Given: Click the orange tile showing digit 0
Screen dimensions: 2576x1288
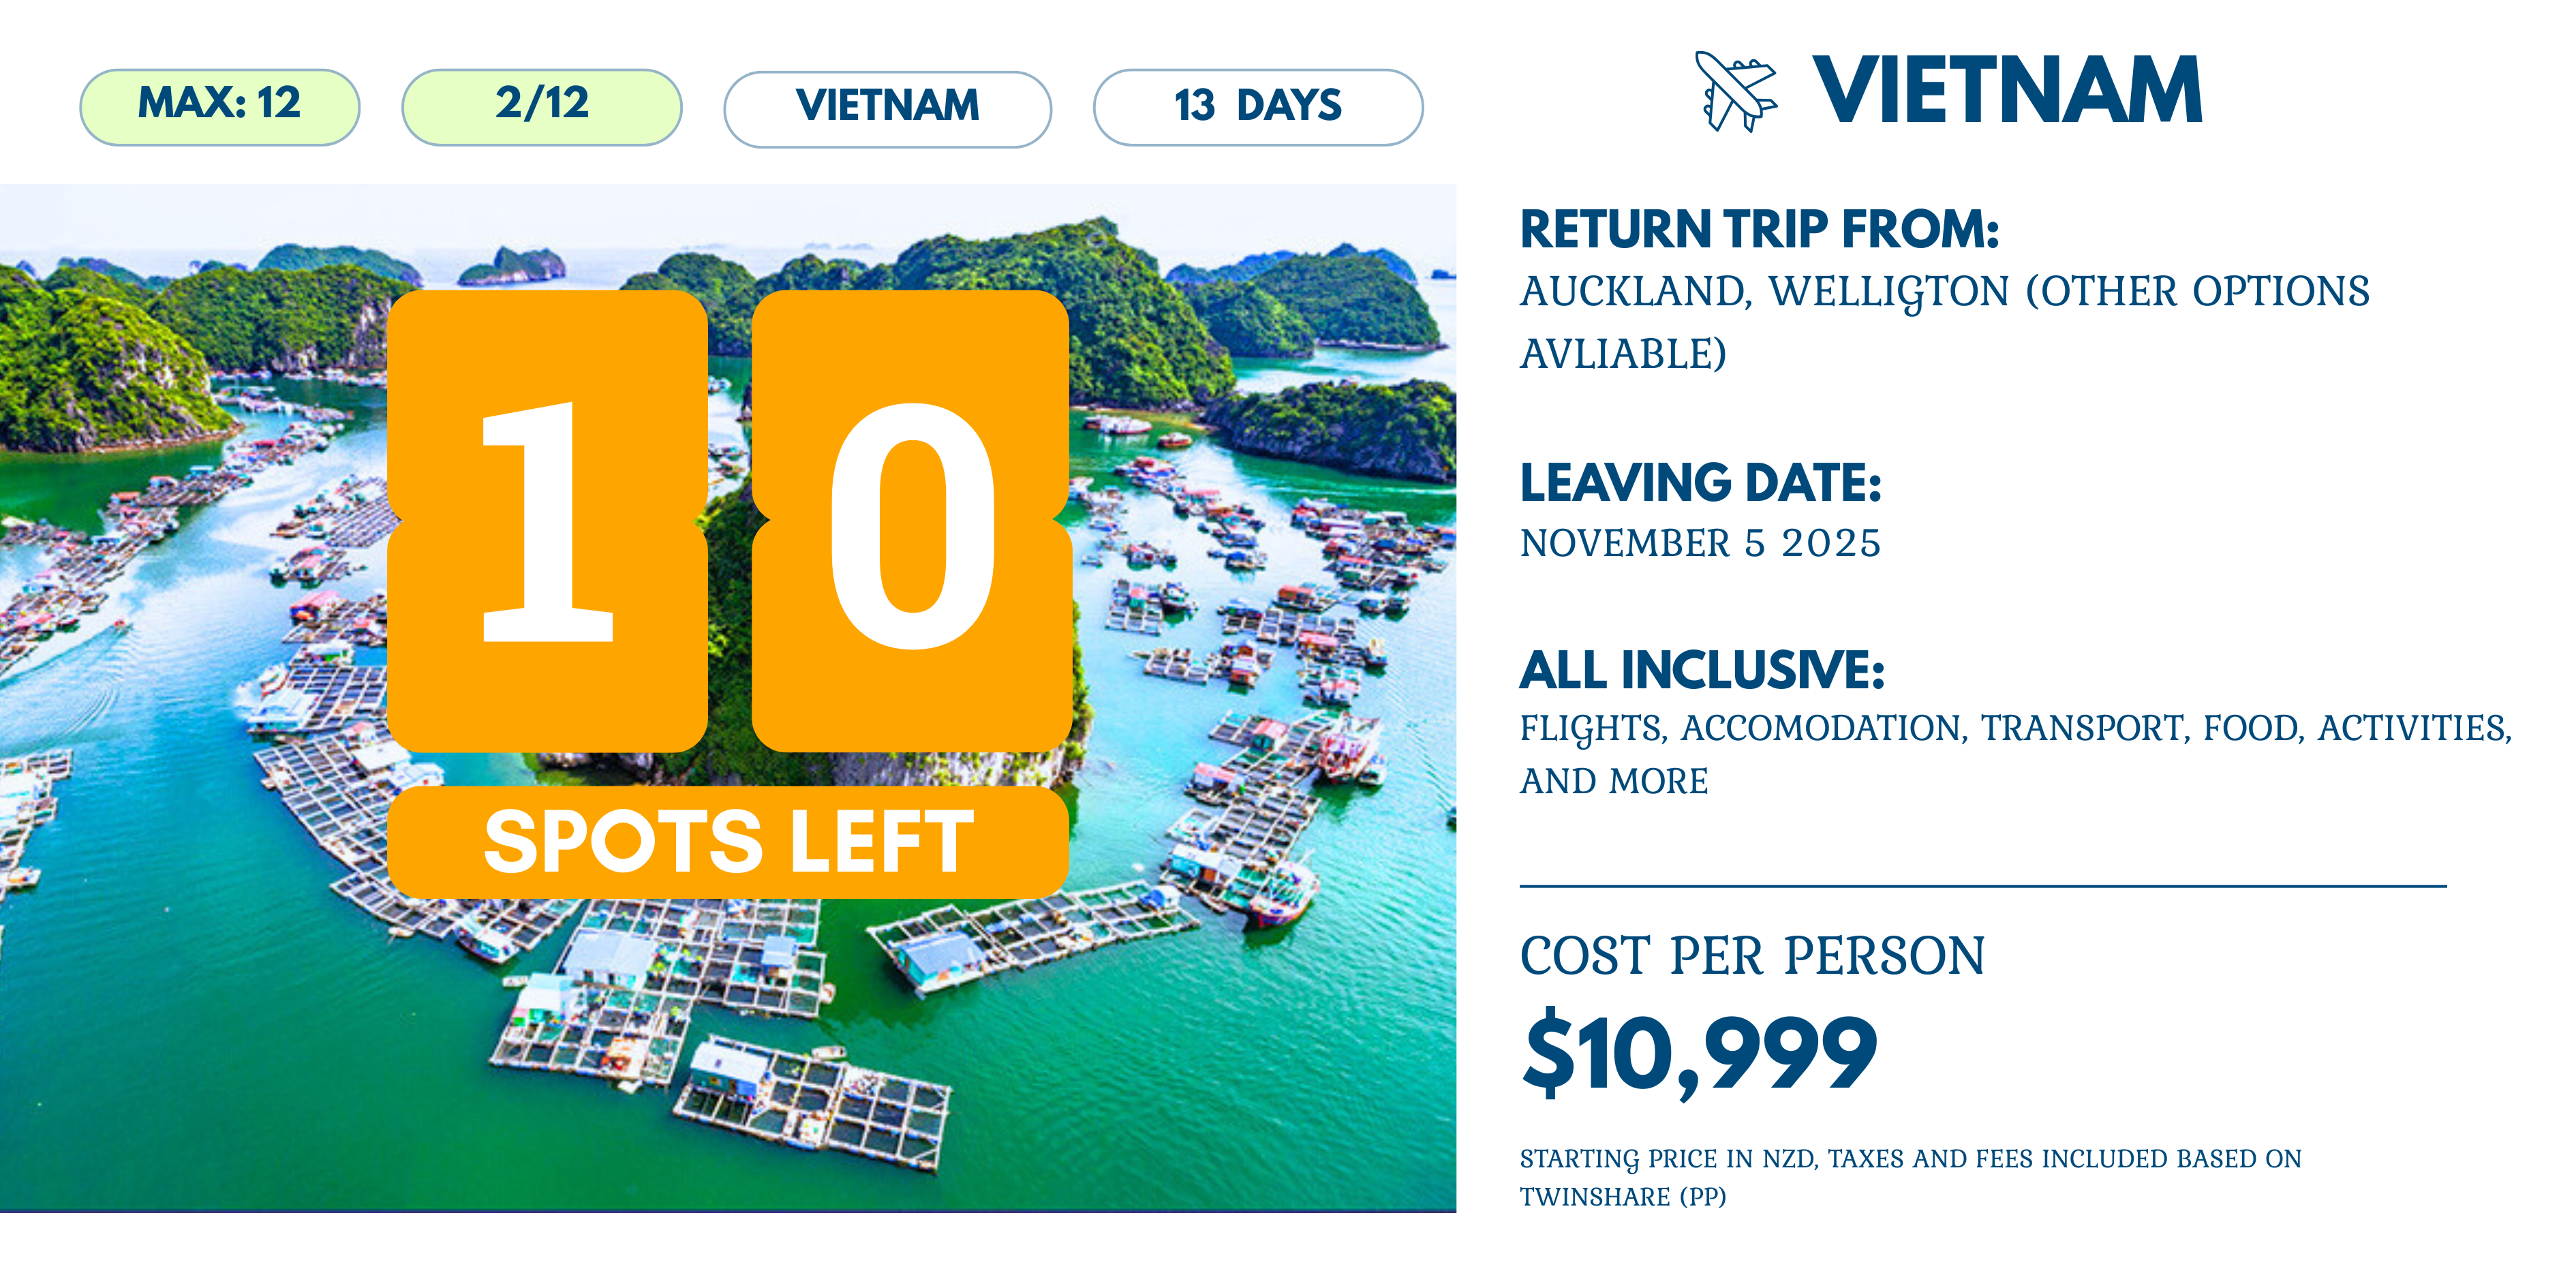Looking at the screenshot, I should (x=911, y=520).
